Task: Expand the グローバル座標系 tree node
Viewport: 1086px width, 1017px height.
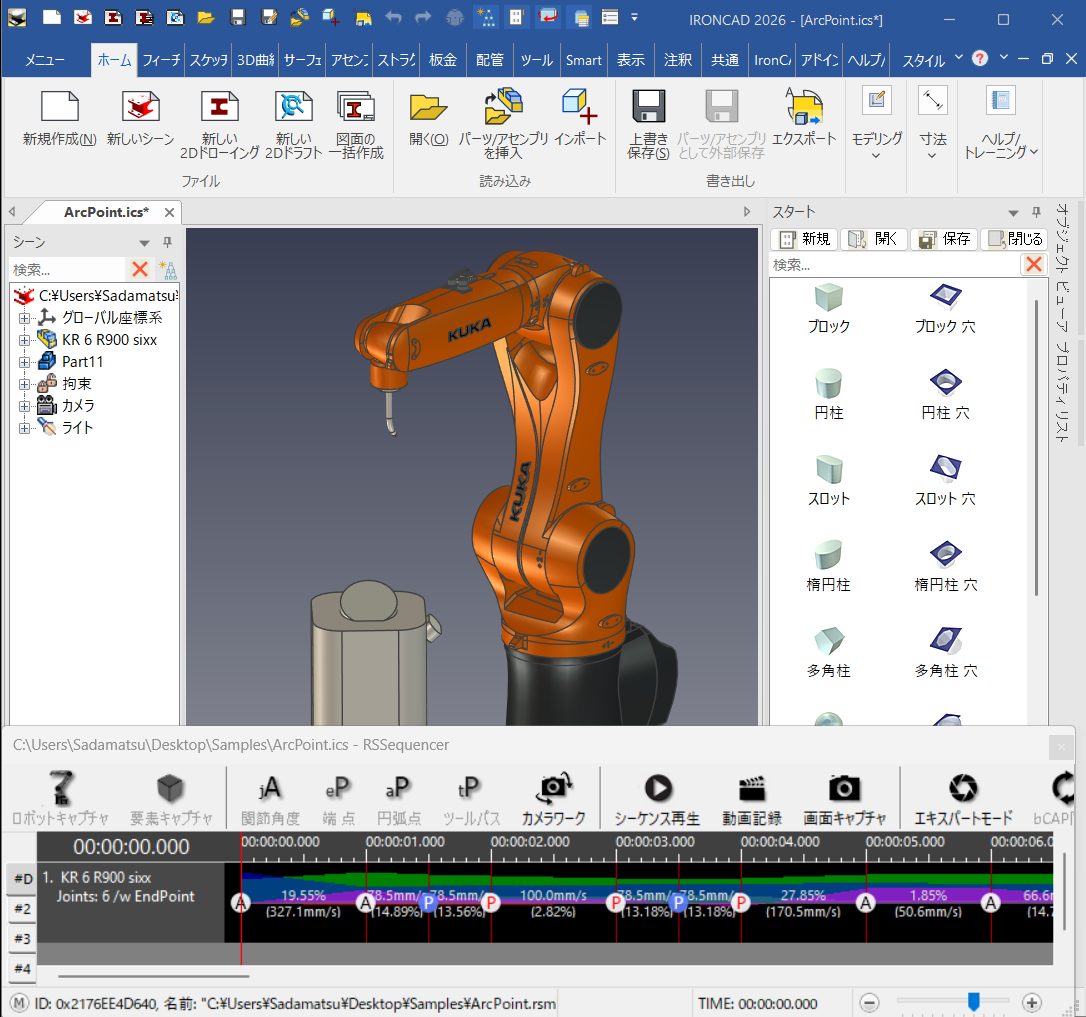Action: (24, 318)
